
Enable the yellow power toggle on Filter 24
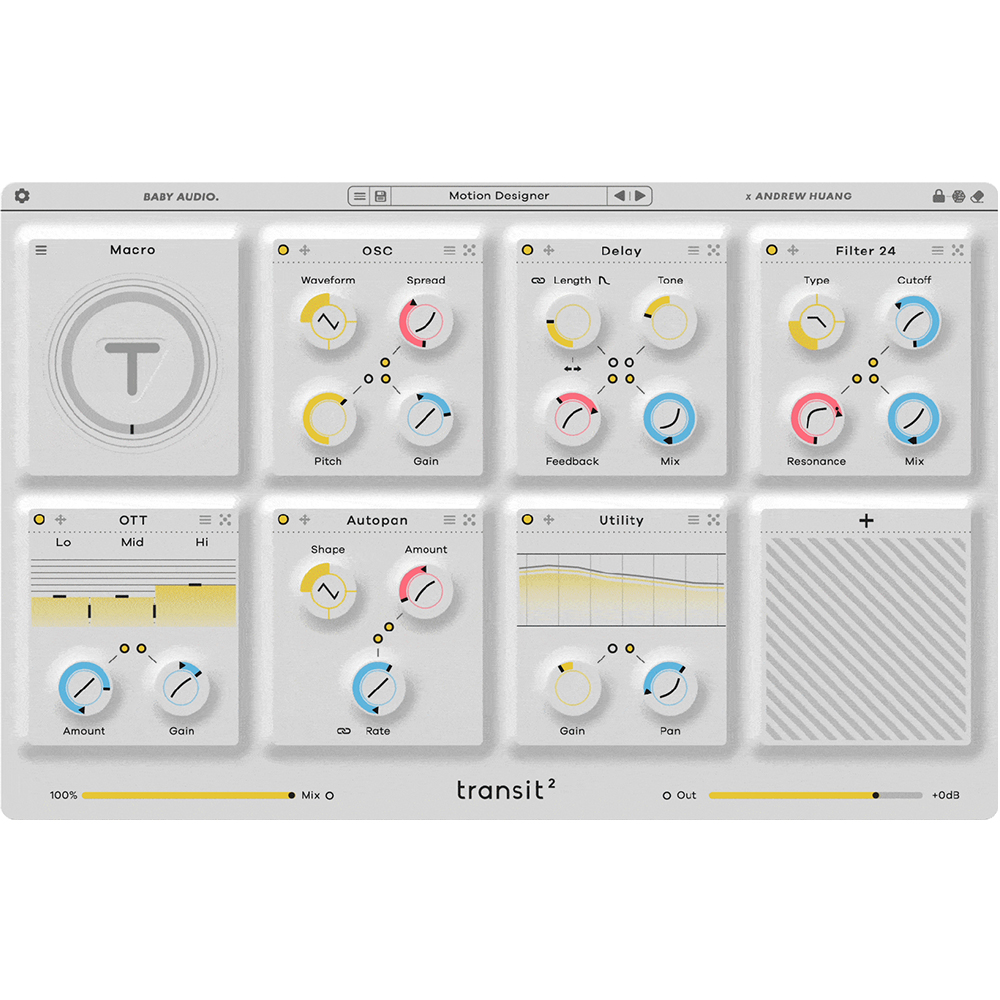[x=770, y=250]
